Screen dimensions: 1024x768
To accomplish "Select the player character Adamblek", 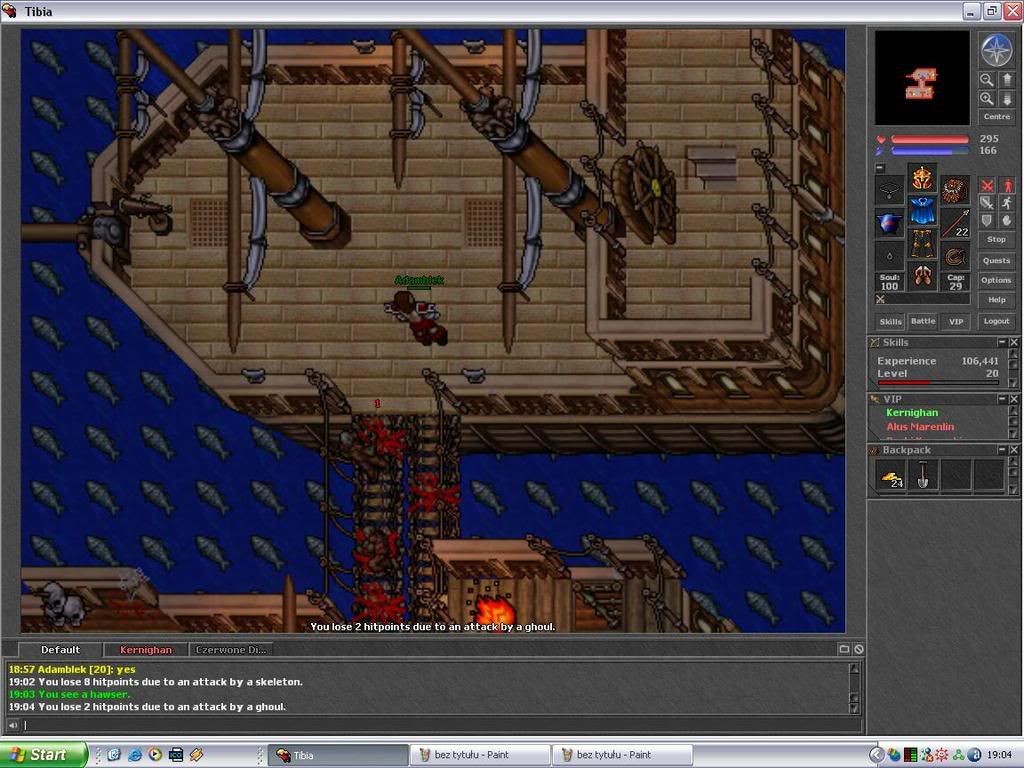I will click(x=418, y=317).
